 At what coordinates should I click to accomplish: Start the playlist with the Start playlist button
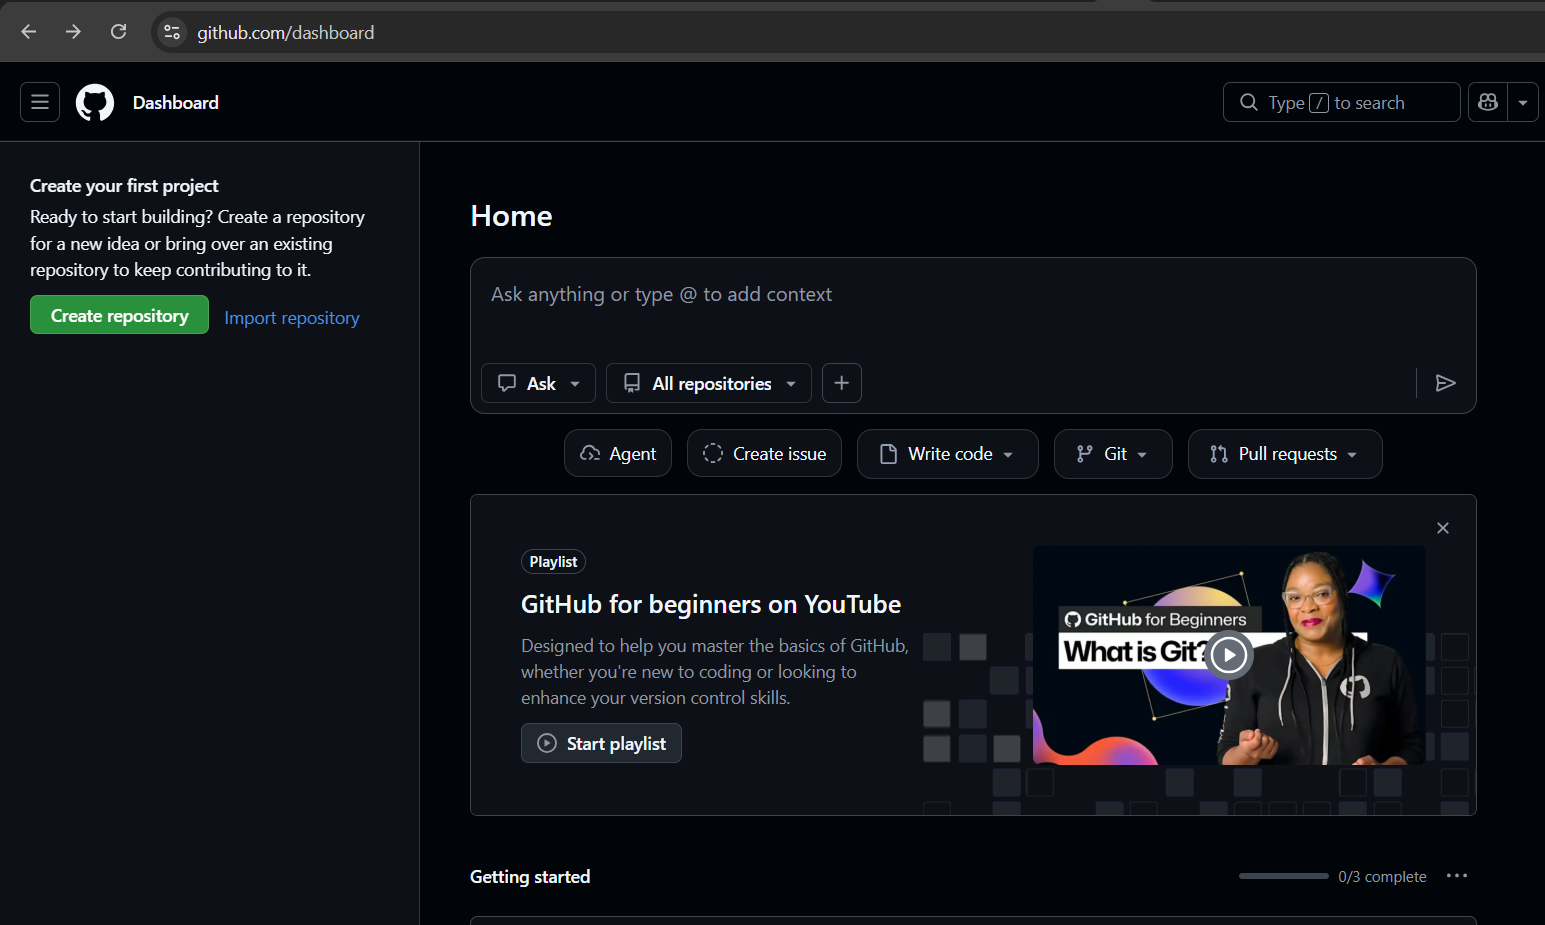point(601,743)
